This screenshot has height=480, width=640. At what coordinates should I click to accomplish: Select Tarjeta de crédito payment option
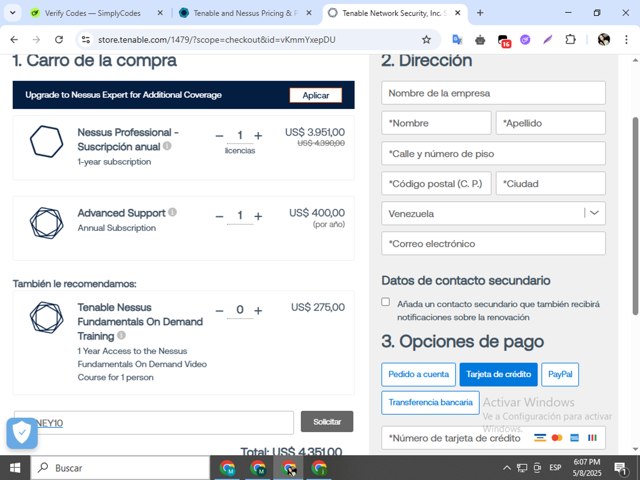[498, 374]
